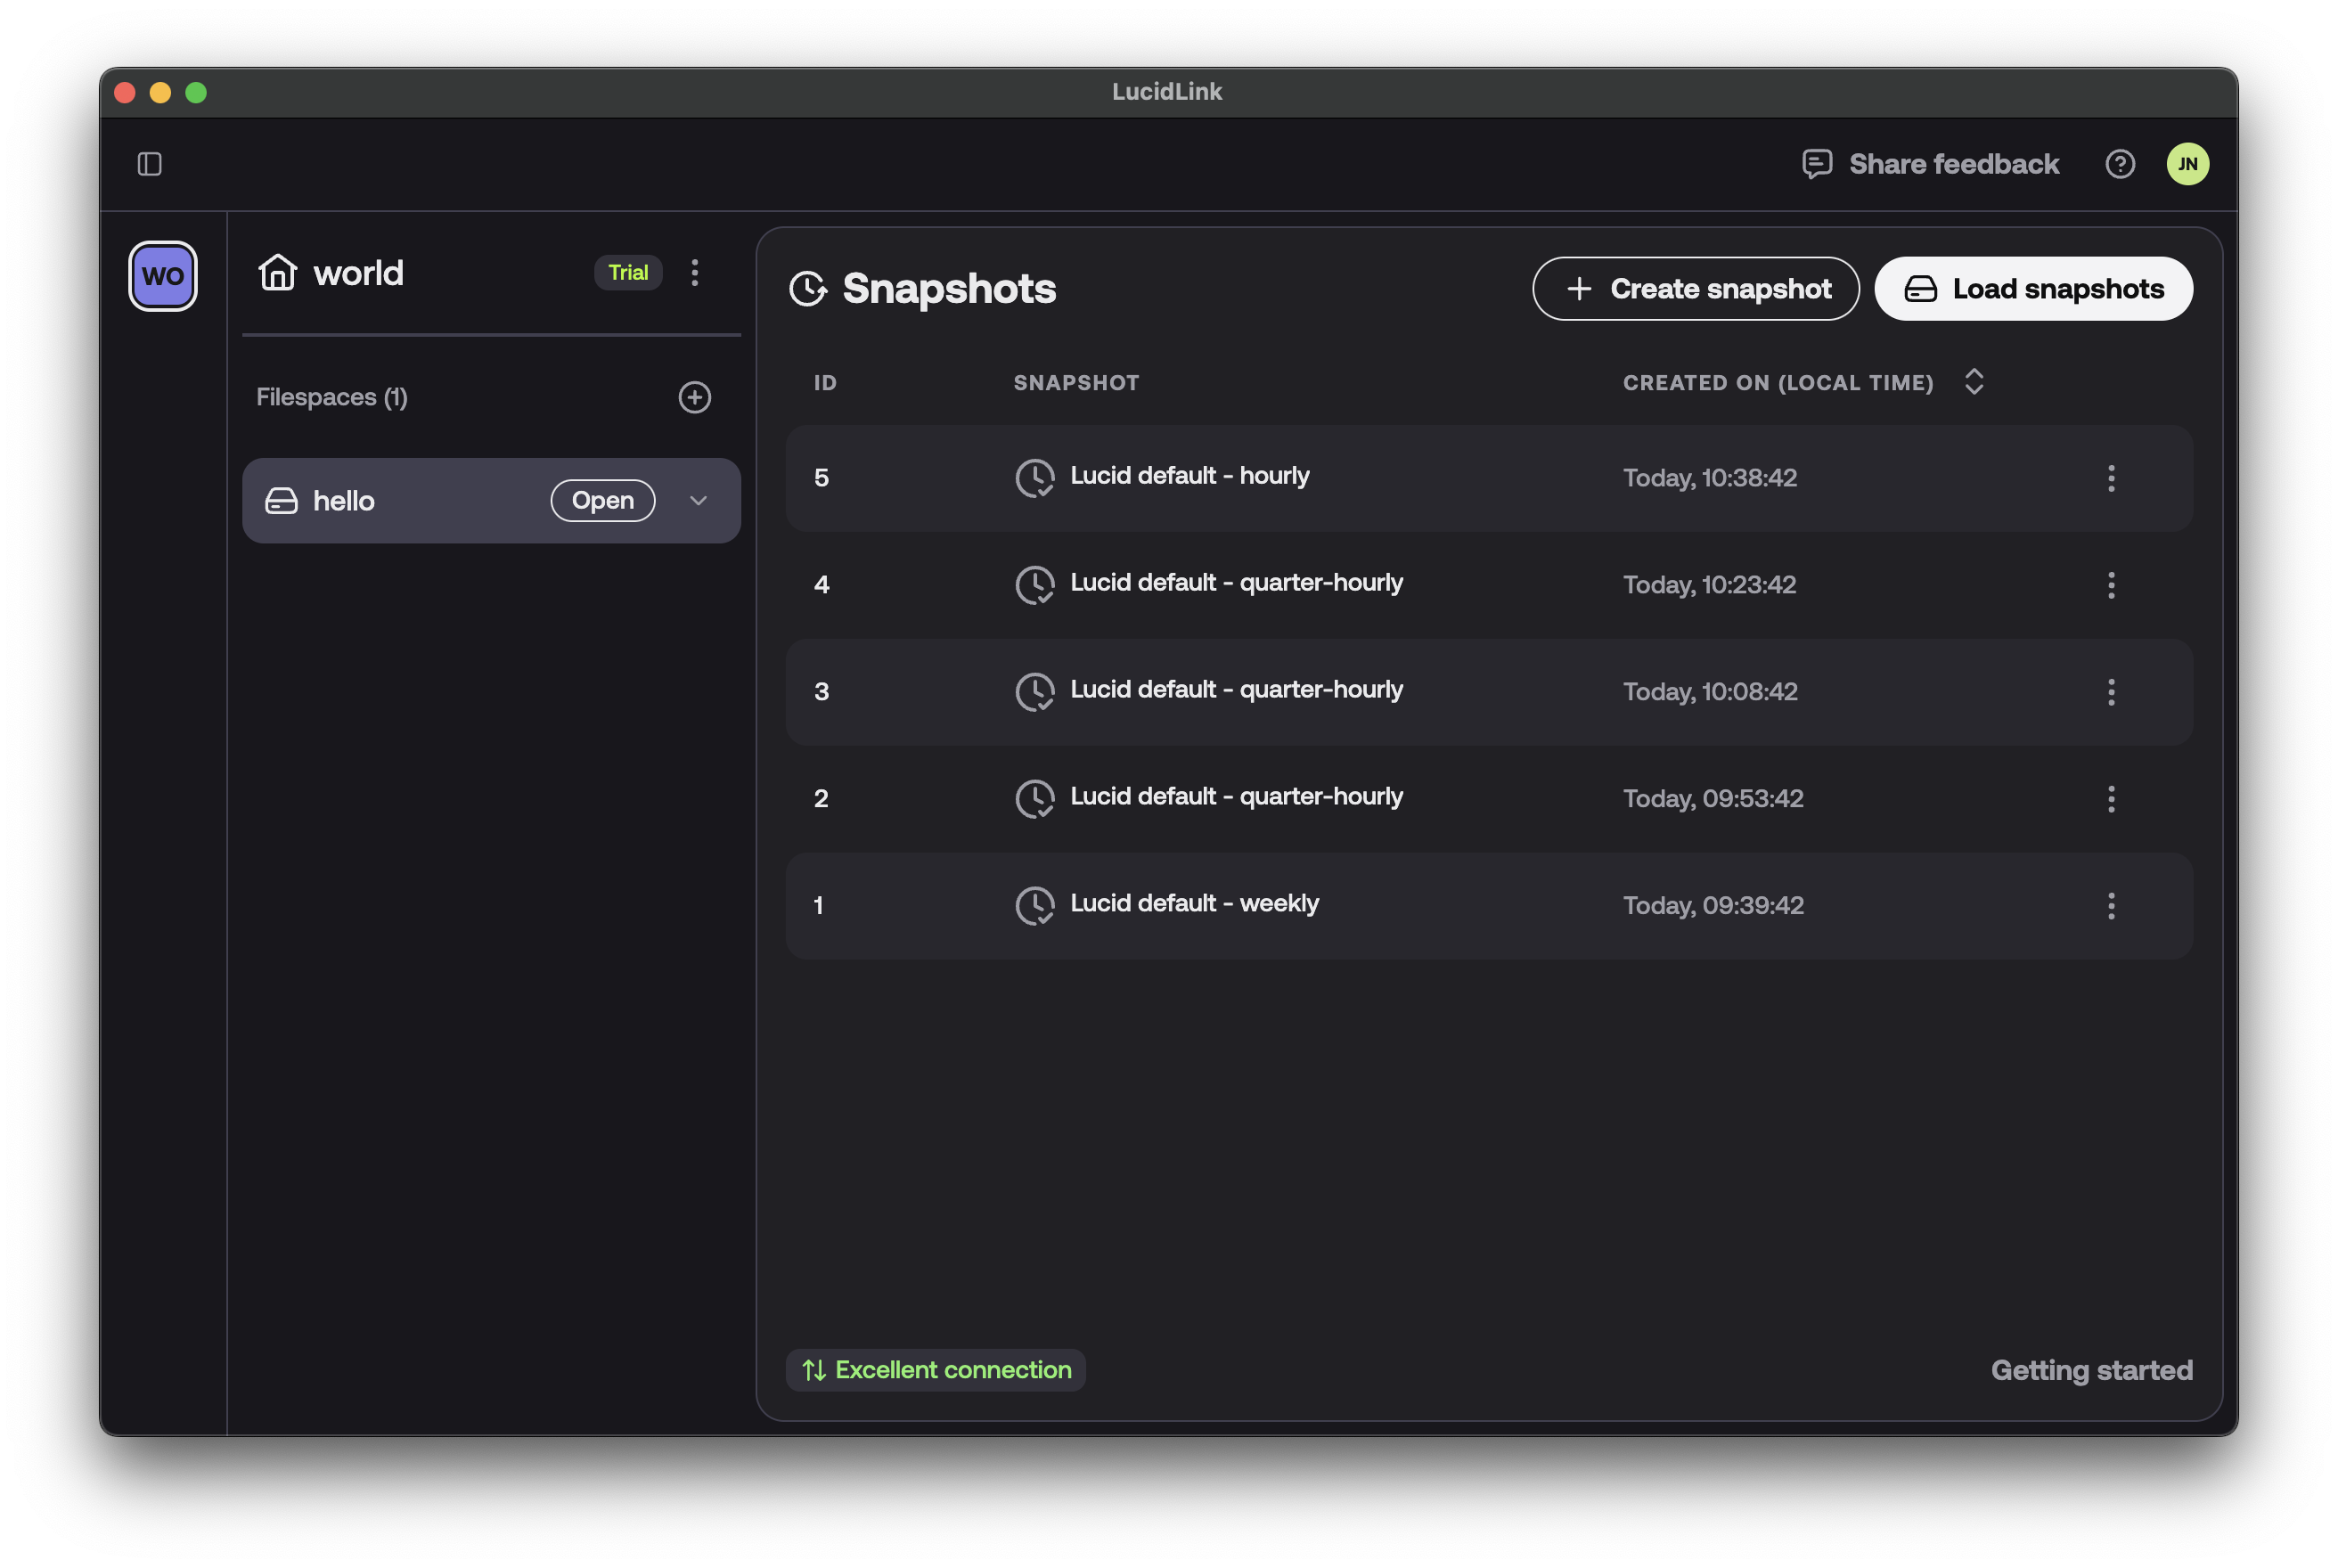Viewport: 2338px width, 1568px height.
Task: Click the Filespaces (1) label
Action: [x=332, y=397]
